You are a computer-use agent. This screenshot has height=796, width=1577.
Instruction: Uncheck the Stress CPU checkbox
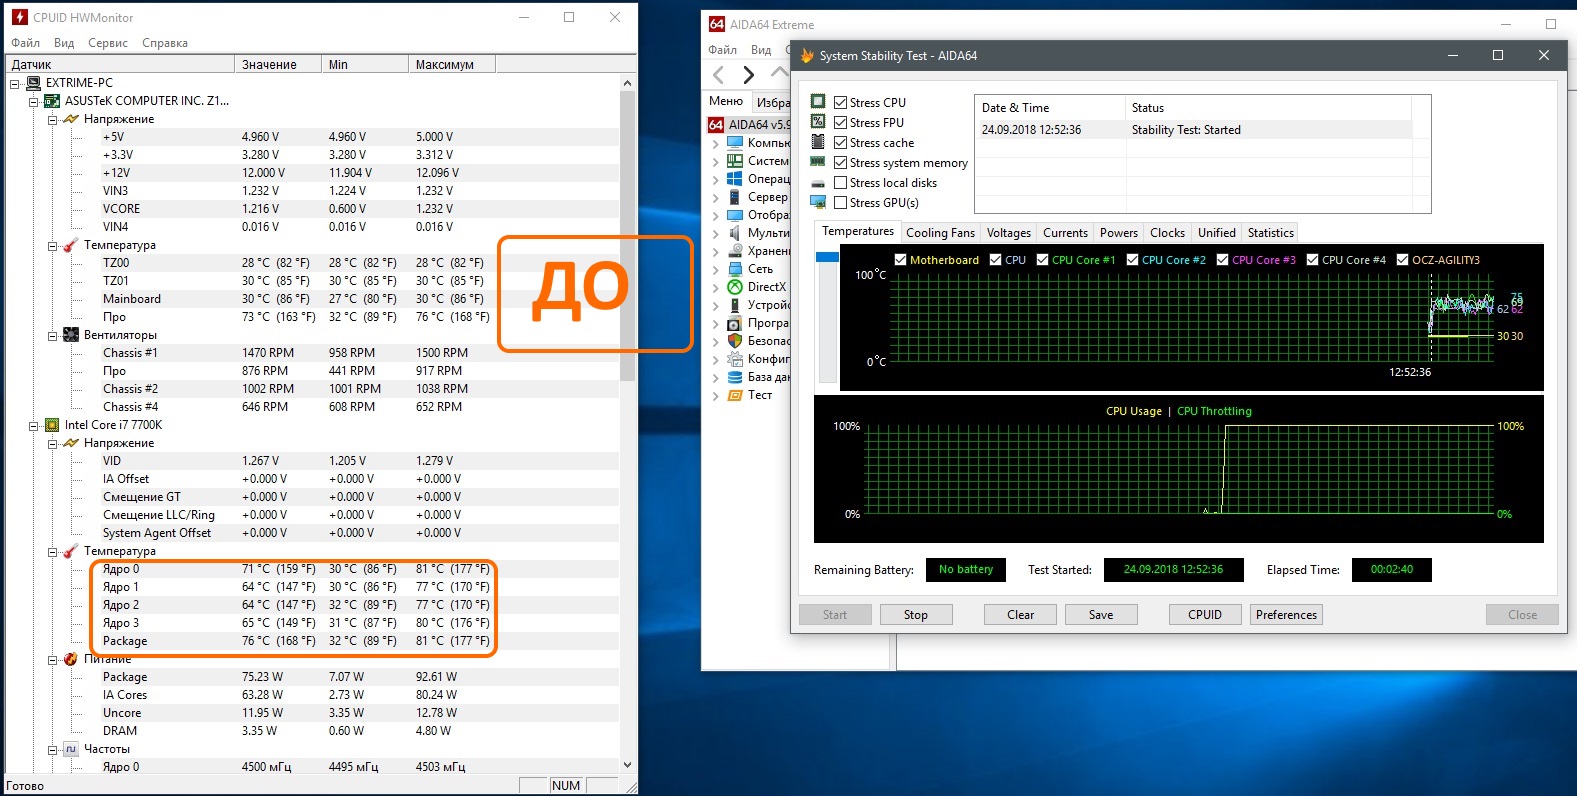pos(841,103)
